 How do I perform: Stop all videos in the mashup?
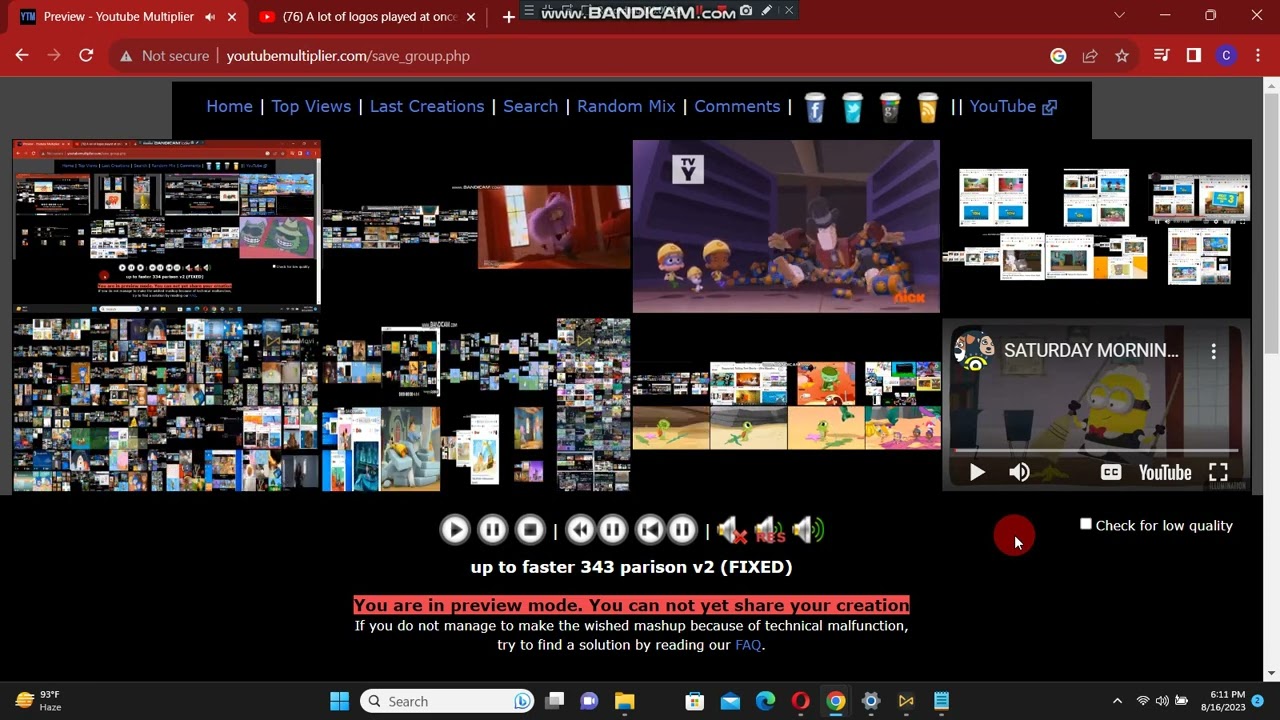pos(530,530)
